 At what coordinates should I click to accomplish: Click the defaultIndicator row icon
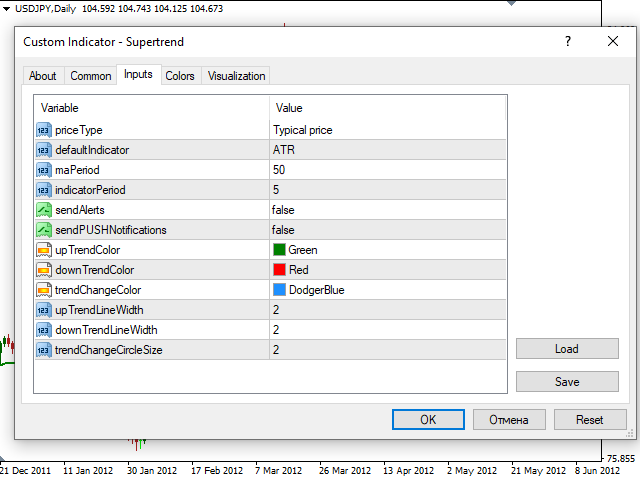(43, 150)
